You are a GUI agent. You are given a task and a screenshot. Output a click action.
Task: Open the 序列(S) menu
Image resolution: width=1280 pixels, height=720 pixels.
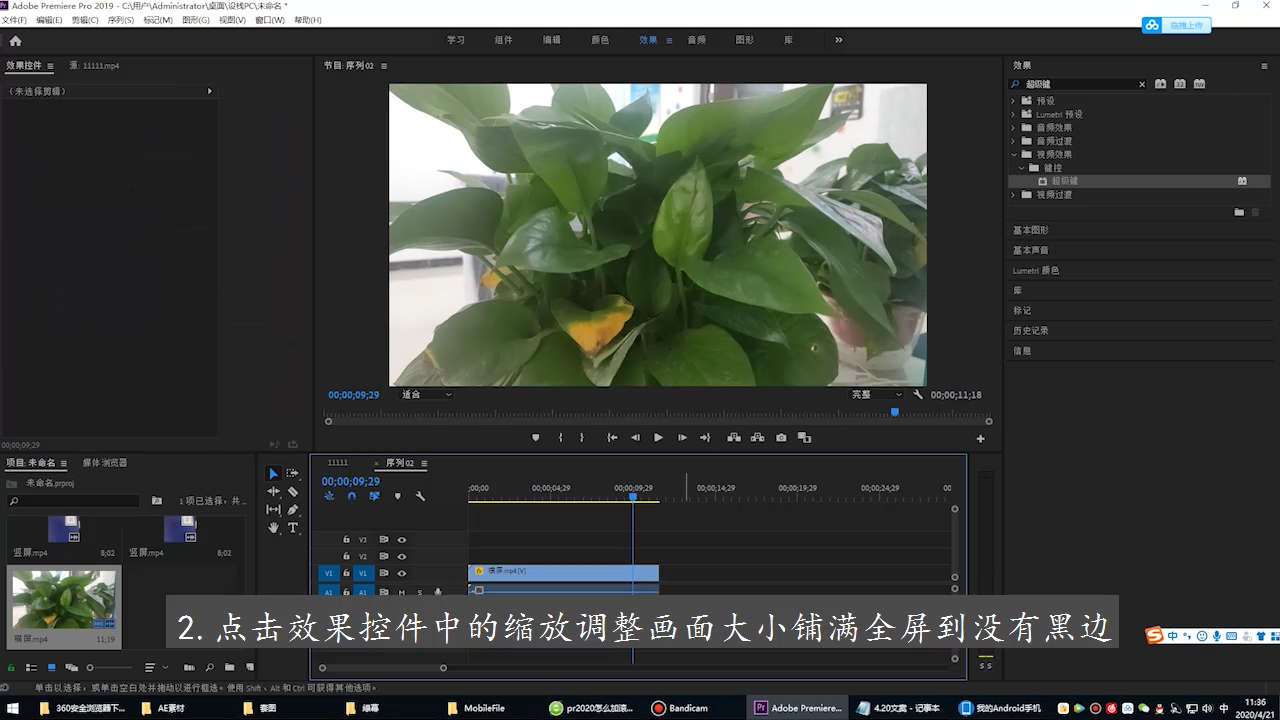(x=121, y=20)
